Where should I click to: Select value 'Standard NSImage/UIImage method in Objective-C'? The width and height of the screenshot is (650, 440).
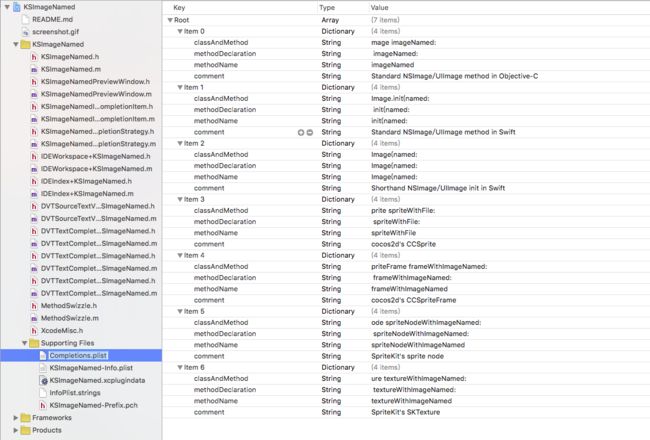click(455, 76)
